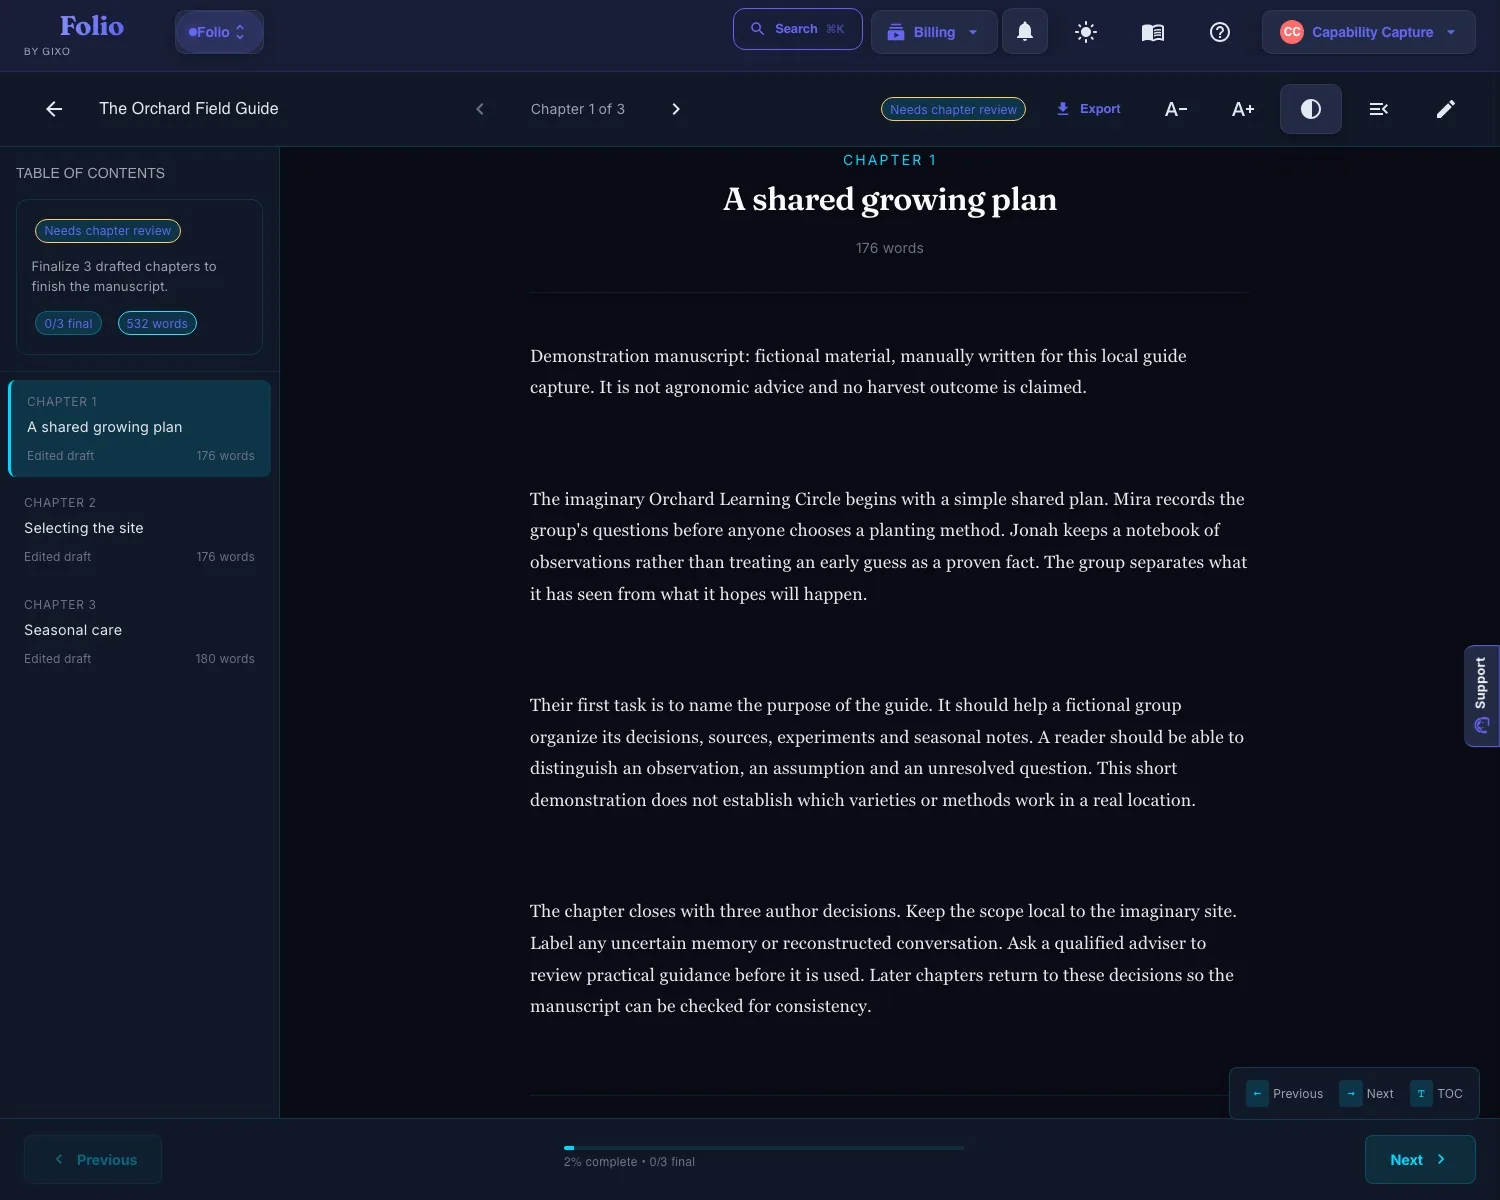Toggle light theme with sun icon

(x=1086, y=32)
